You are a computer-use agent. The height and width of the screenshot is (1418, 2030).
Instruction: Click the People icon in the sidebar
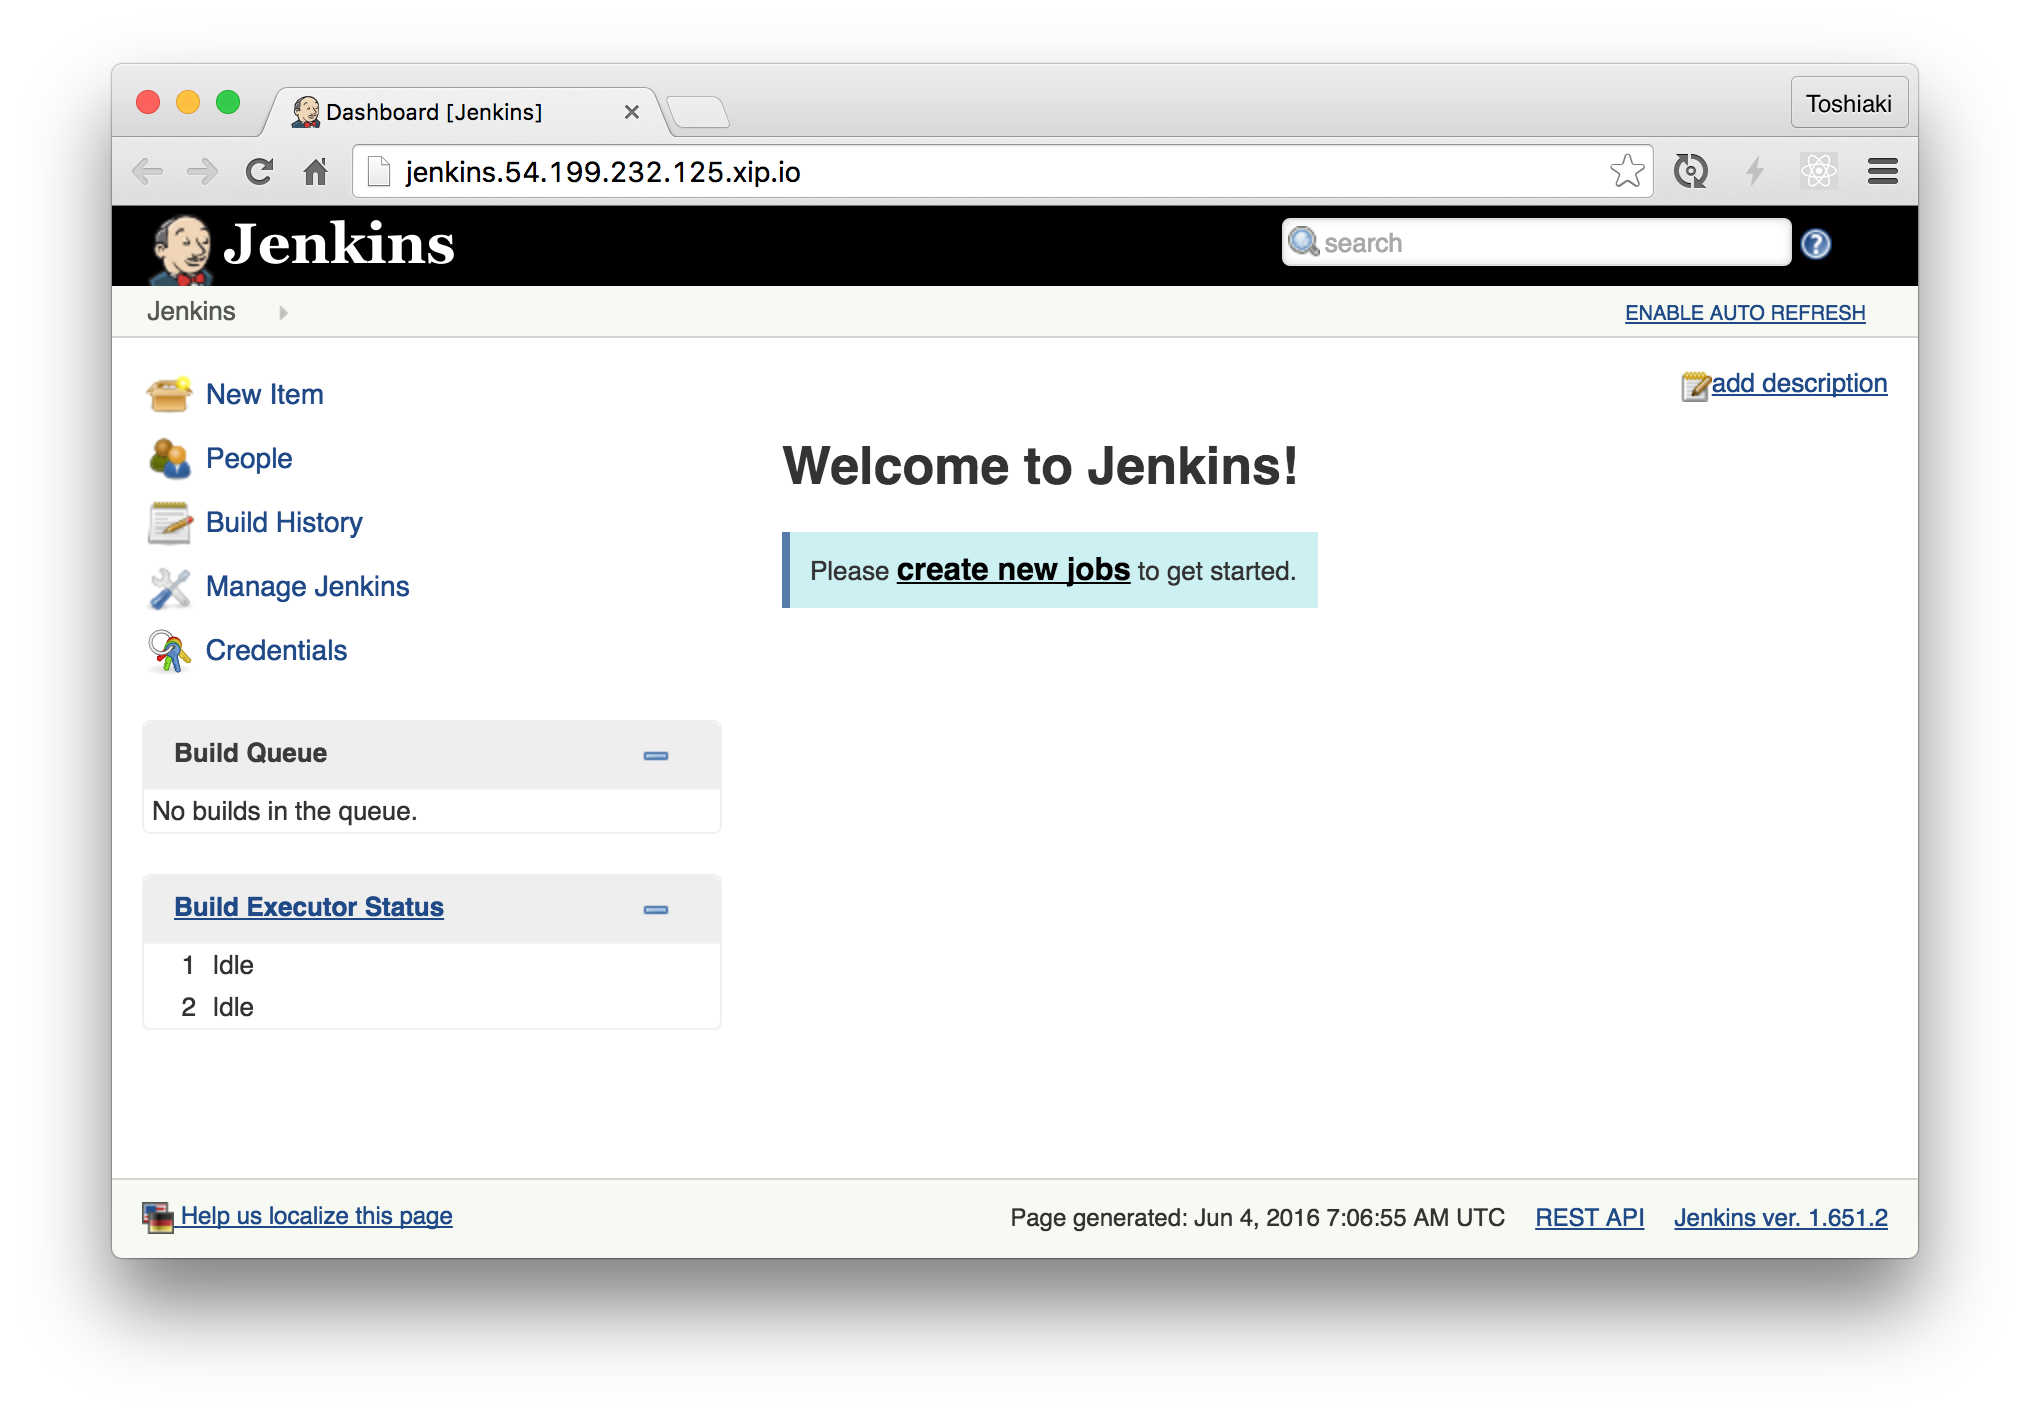point(169,459)
